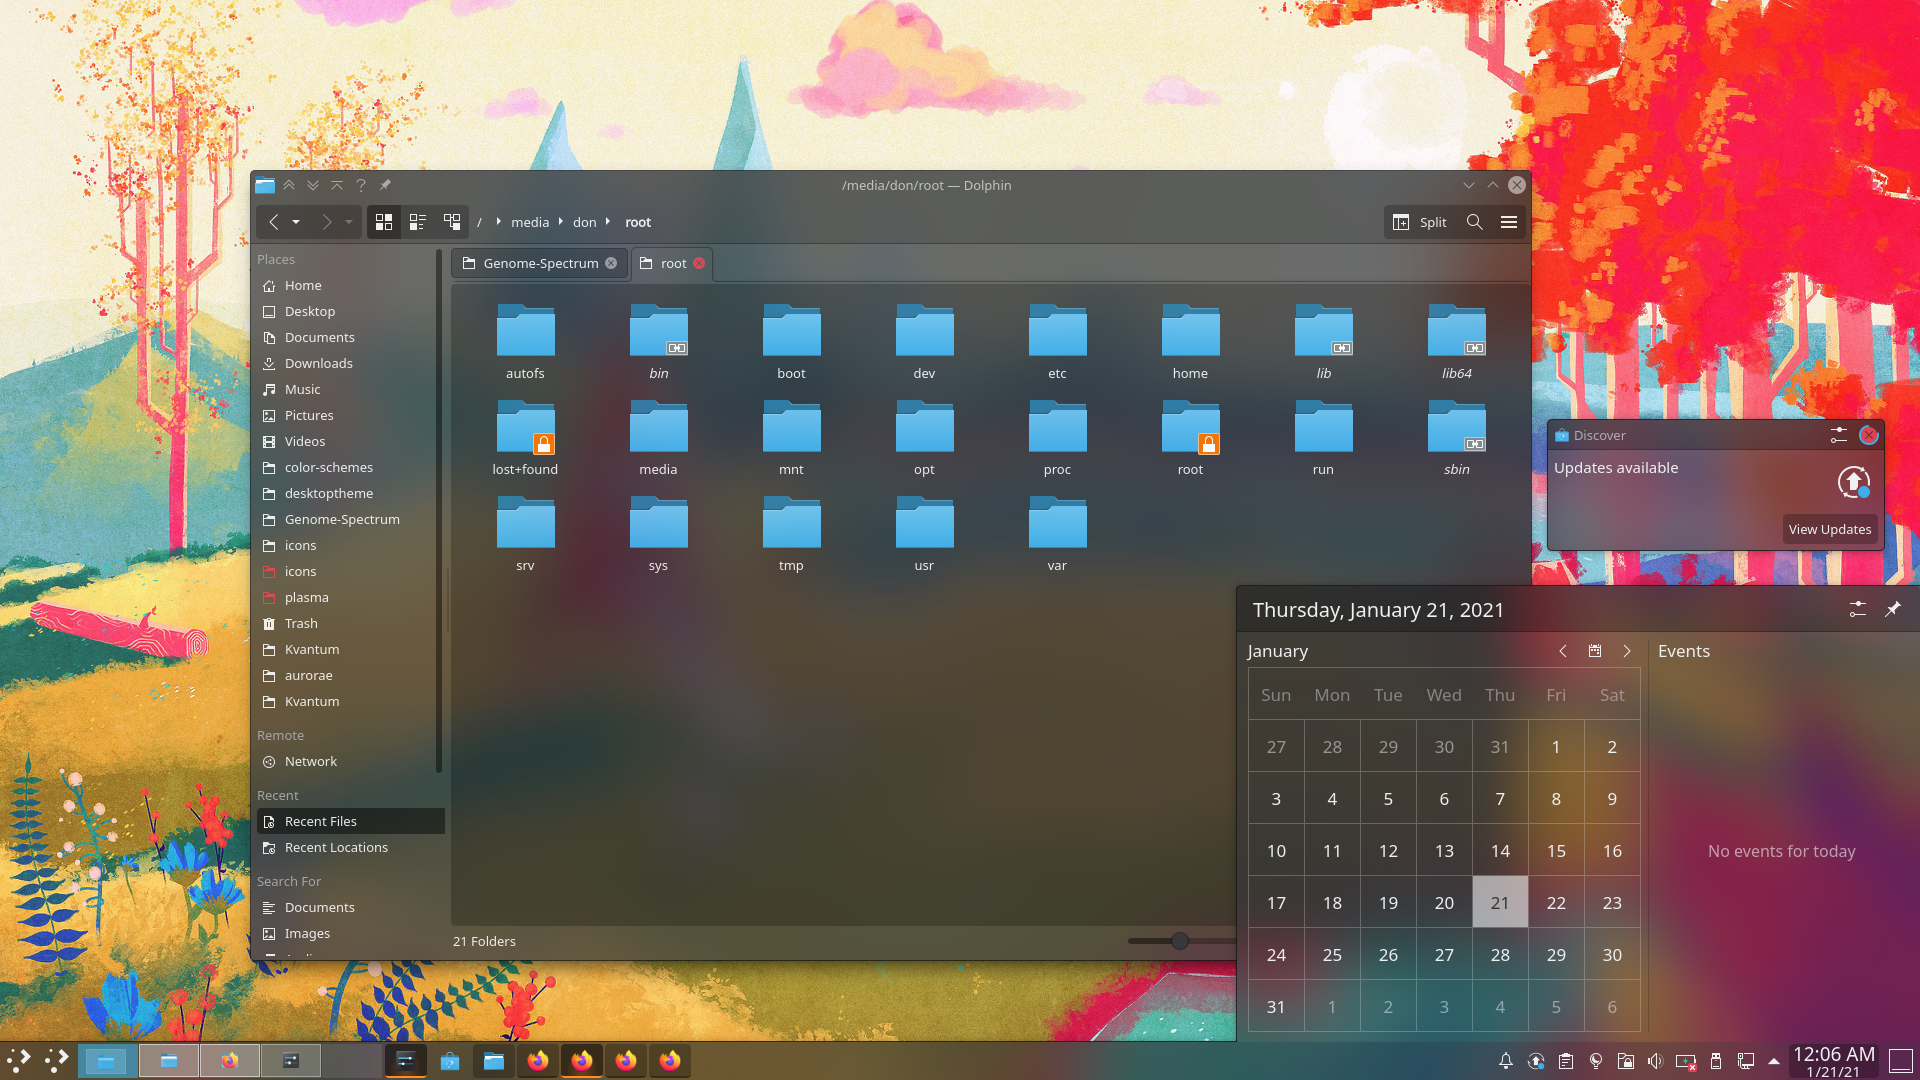Select the root tab
This screenshot has width=1920, height=1080.
[x=672, y=263]
